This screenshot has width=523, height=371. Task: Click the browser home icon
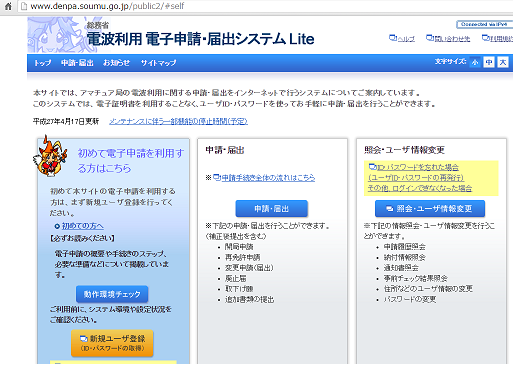click(x=8, y=6)
